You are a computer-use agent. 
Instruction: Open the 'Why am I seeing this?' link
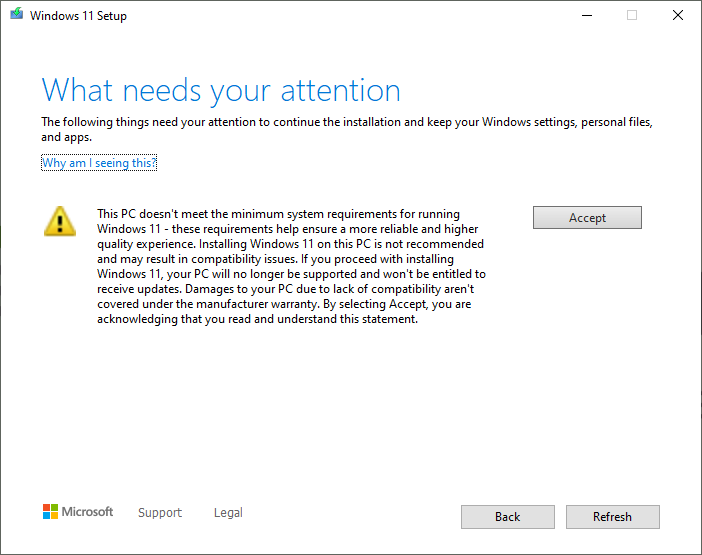click(x=99, y=162)
